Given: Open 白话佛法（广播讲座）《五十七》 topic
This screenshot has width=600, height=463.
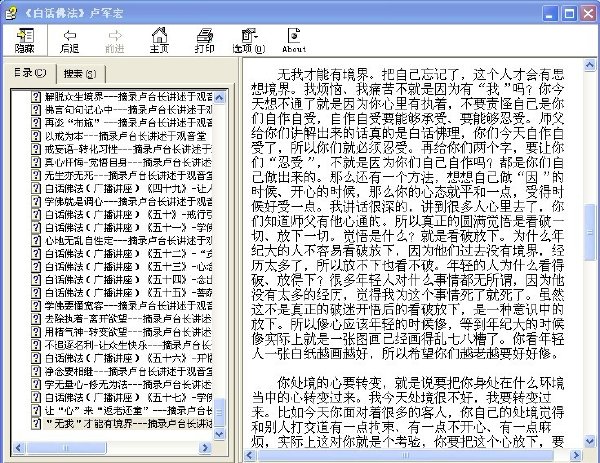Looking at the screenshot, I should pyautogui.click(x=128, y=397).
